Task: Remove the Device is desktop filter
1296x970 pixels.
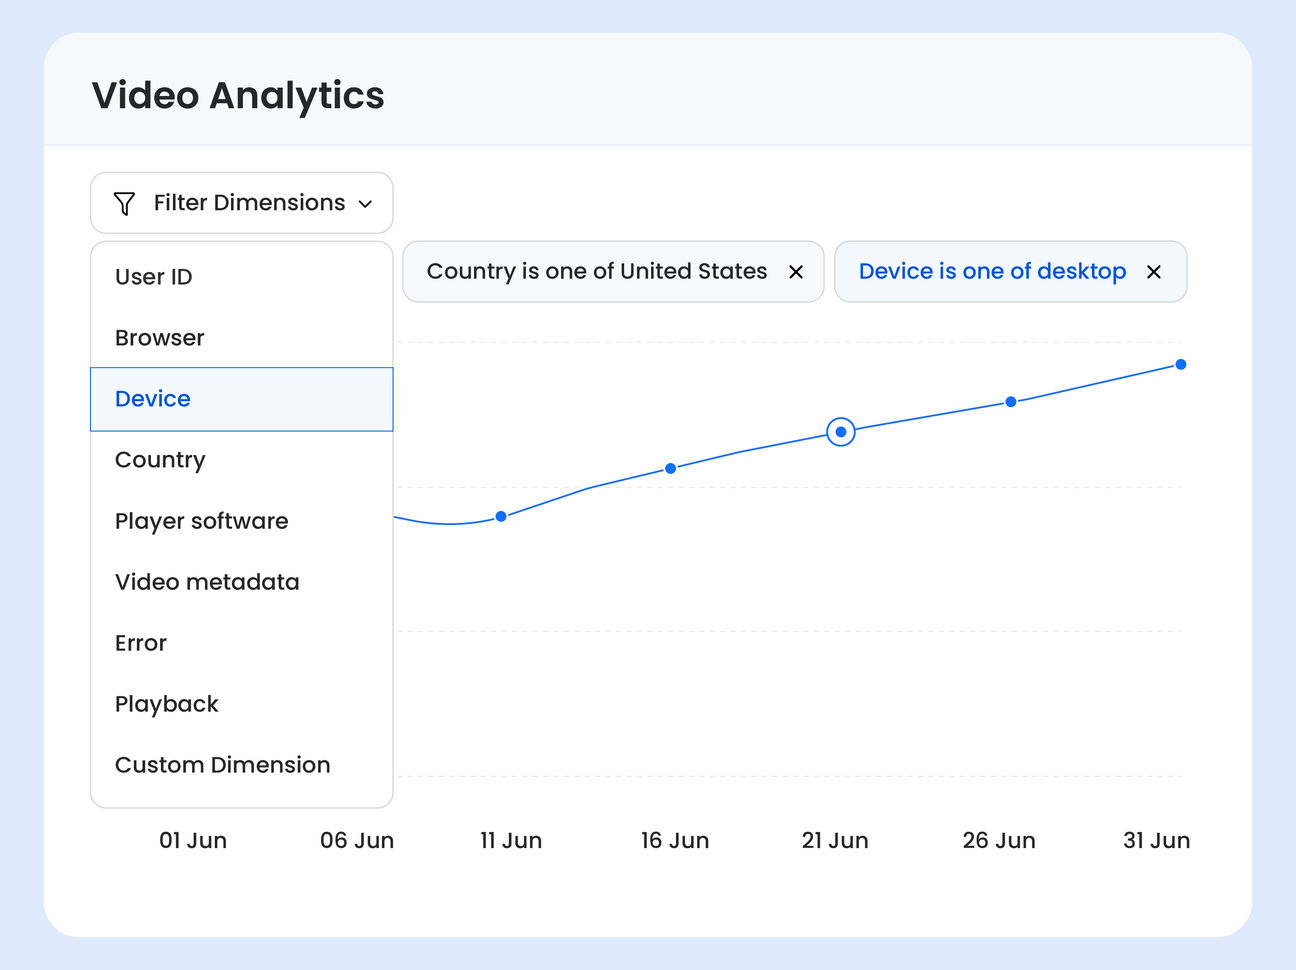Action: click(1154, 272)
